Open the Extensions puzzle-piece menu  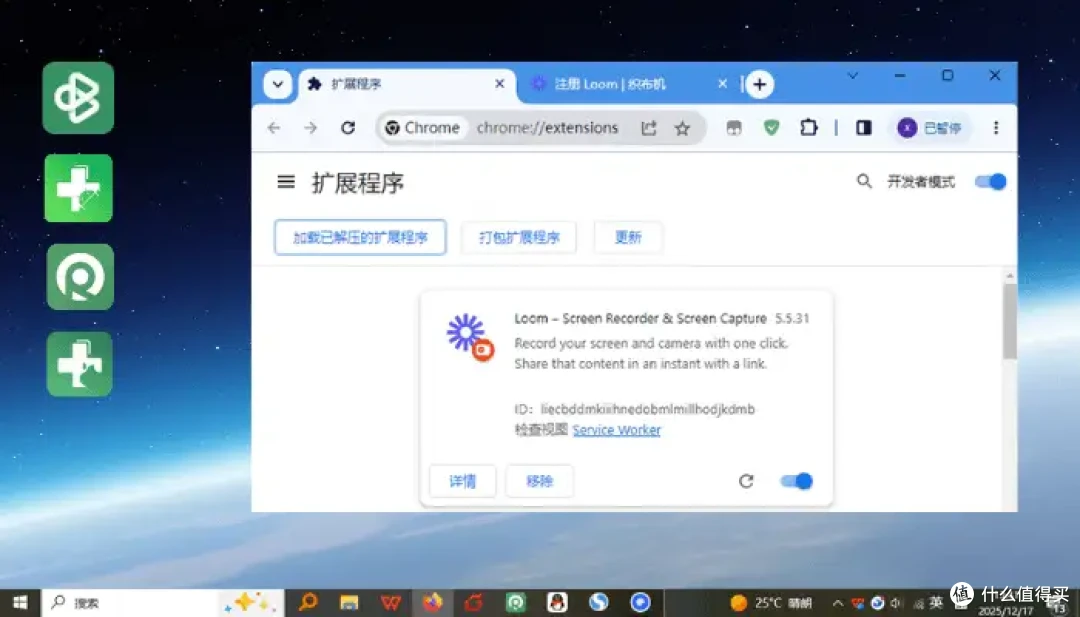[809, 127]
